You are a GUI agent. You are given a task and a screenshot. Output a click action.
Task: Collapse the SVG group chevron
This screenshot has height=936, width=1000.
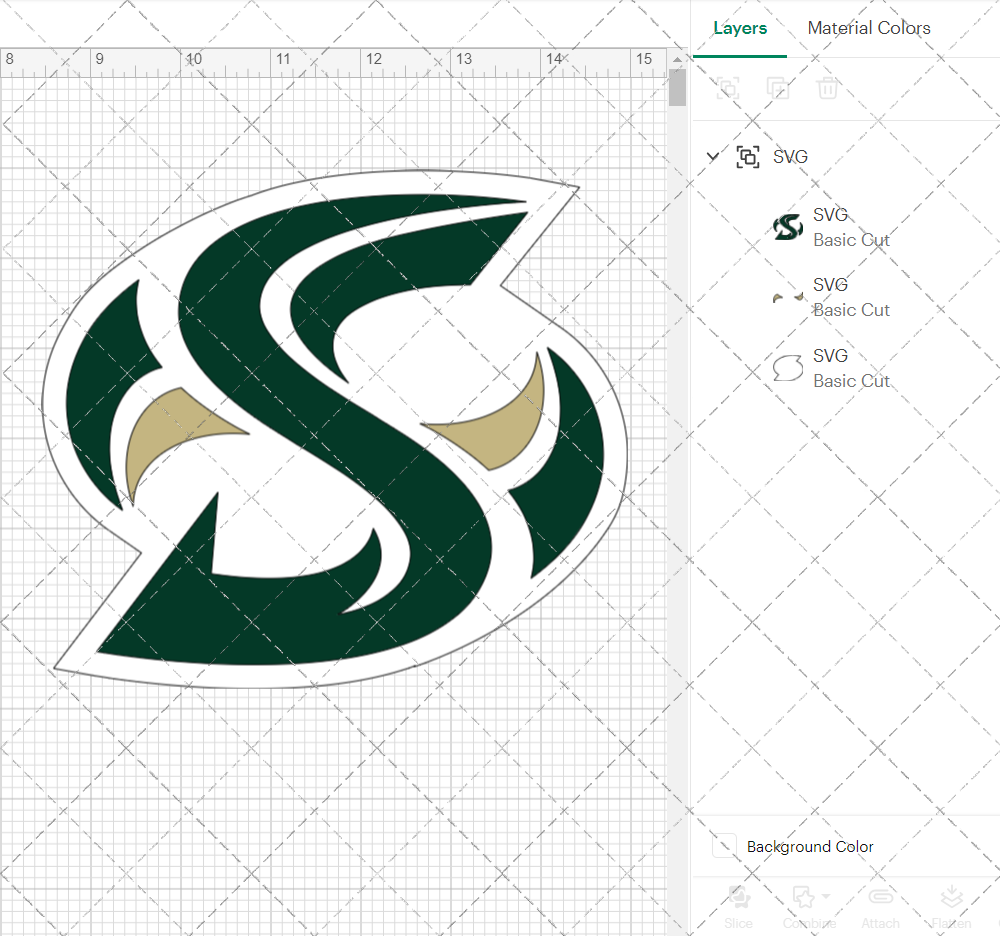coord(713,156)
